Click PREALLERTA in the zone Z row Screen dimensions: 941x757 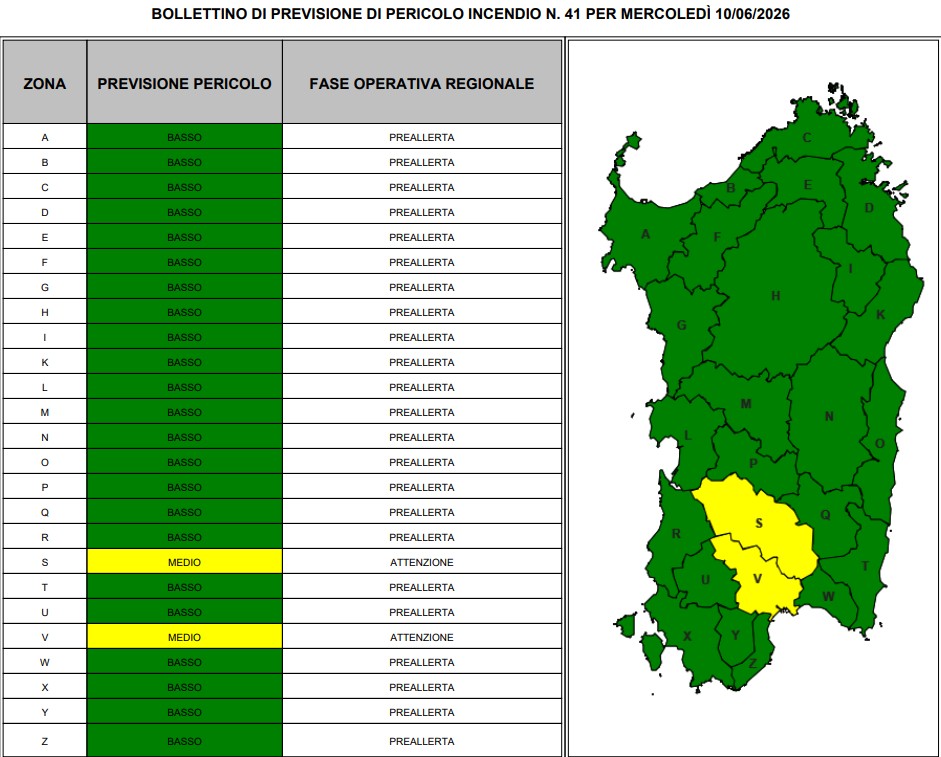(x=422, y=741)
